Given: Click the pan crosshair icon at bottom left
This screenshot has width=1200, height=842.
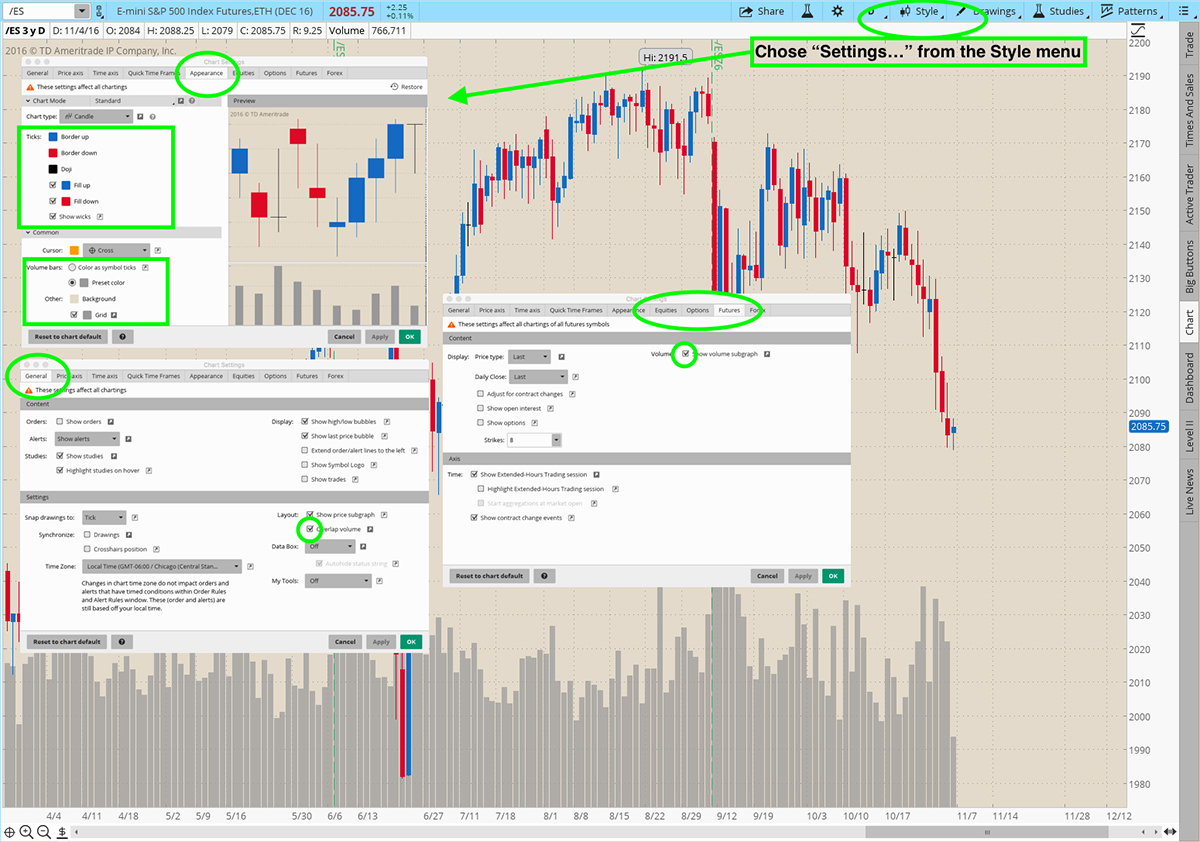Looking at the screenshot, I should [10, 832].
